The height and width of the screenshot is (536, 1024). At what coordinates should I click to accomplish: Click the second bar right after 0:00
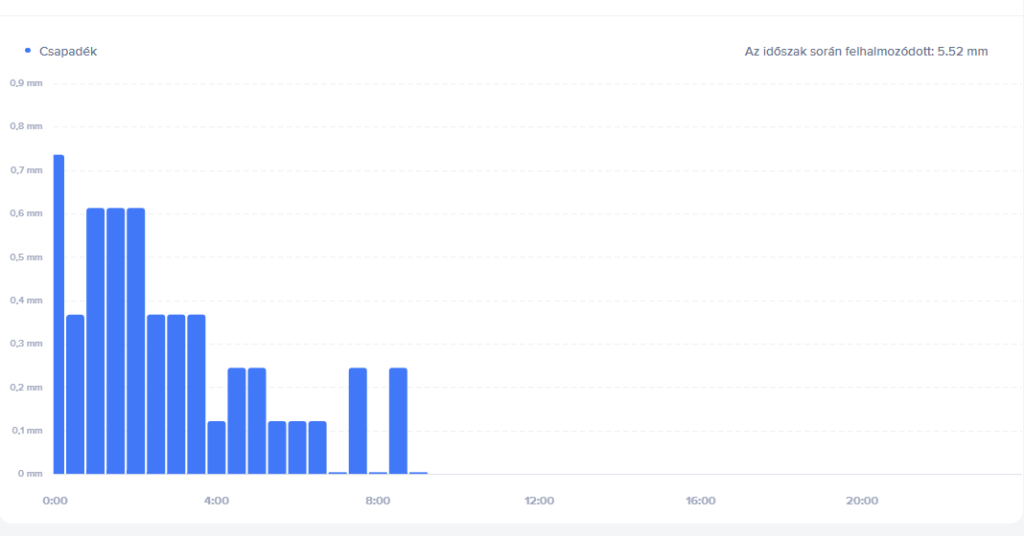(75, 394)
